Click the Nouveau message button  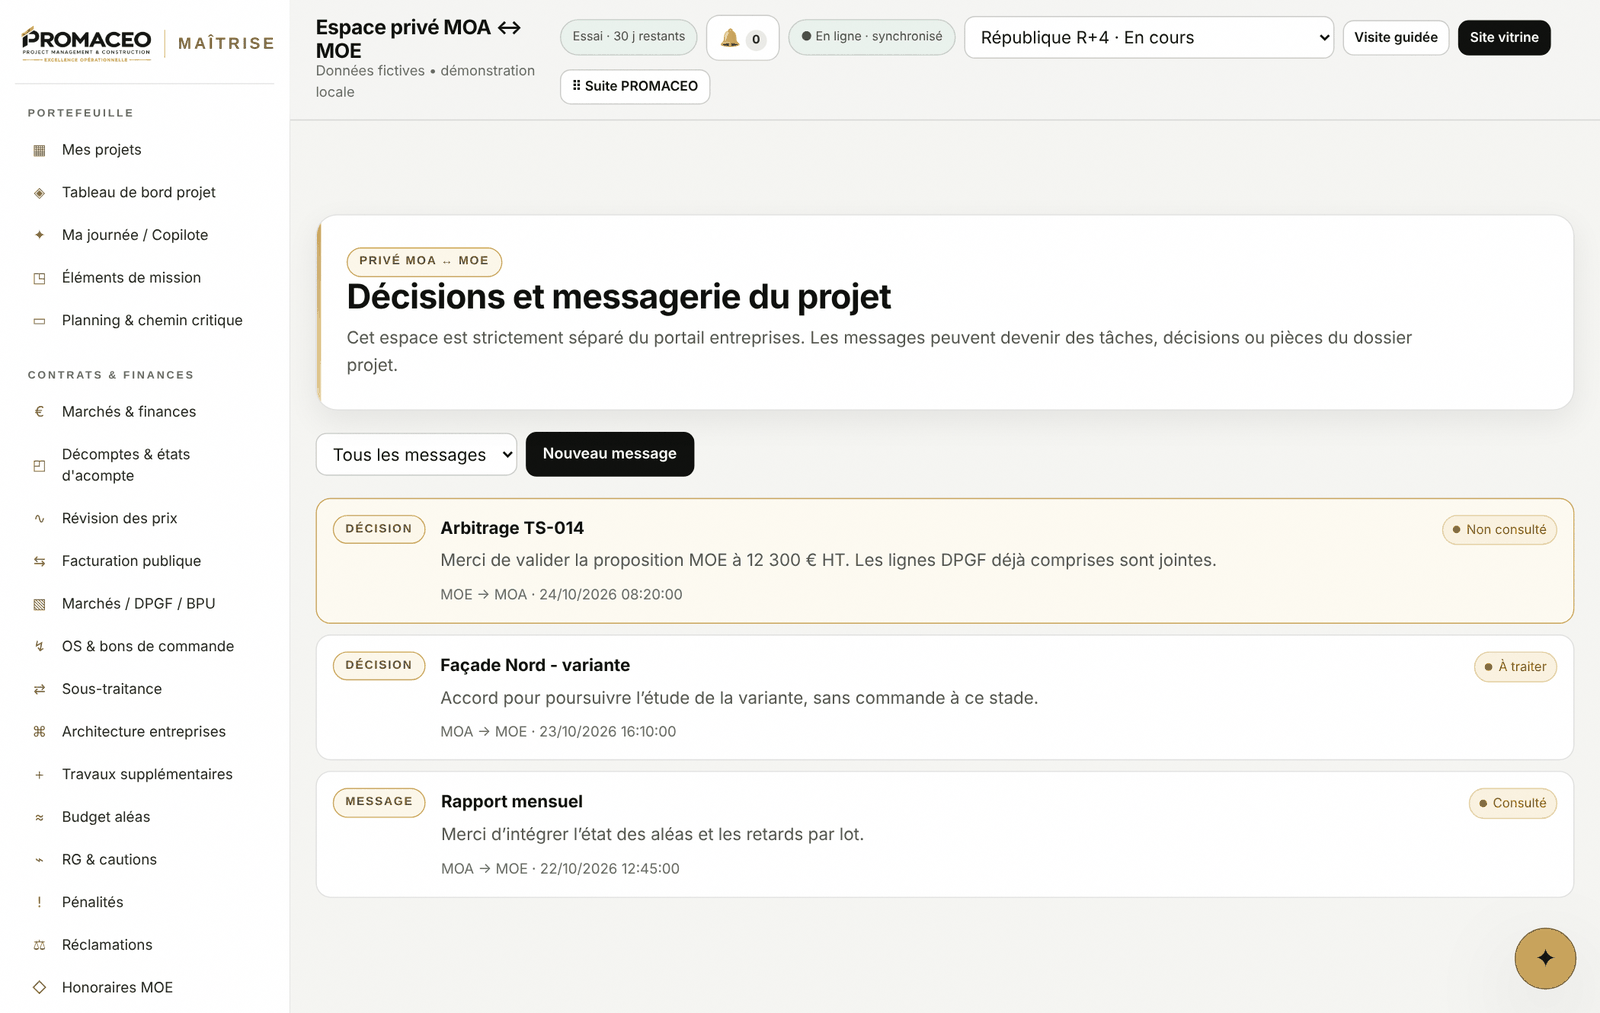(x=609, y=454)
